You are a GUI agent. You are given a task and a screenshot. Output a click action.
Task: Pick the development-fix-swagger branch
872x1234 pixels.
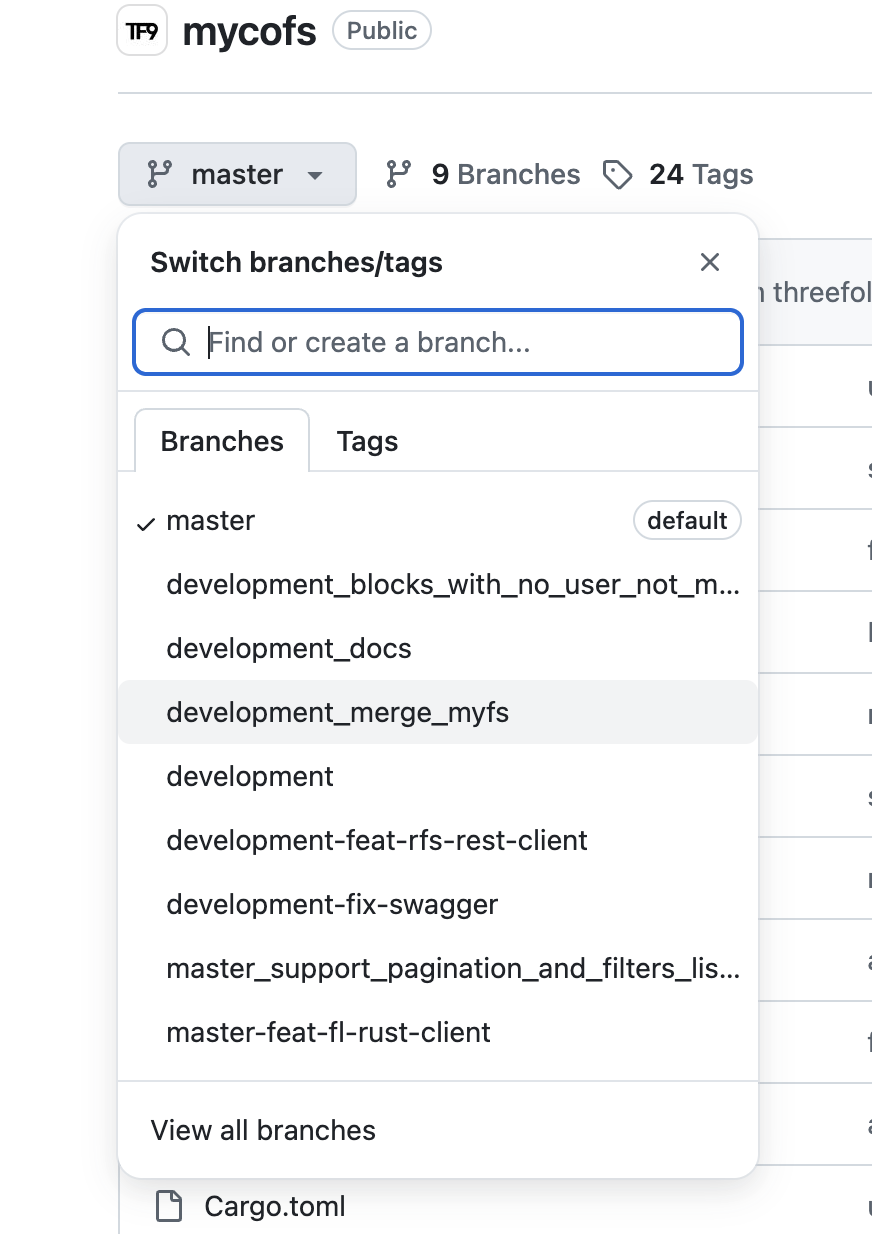(x=332, y=905)
